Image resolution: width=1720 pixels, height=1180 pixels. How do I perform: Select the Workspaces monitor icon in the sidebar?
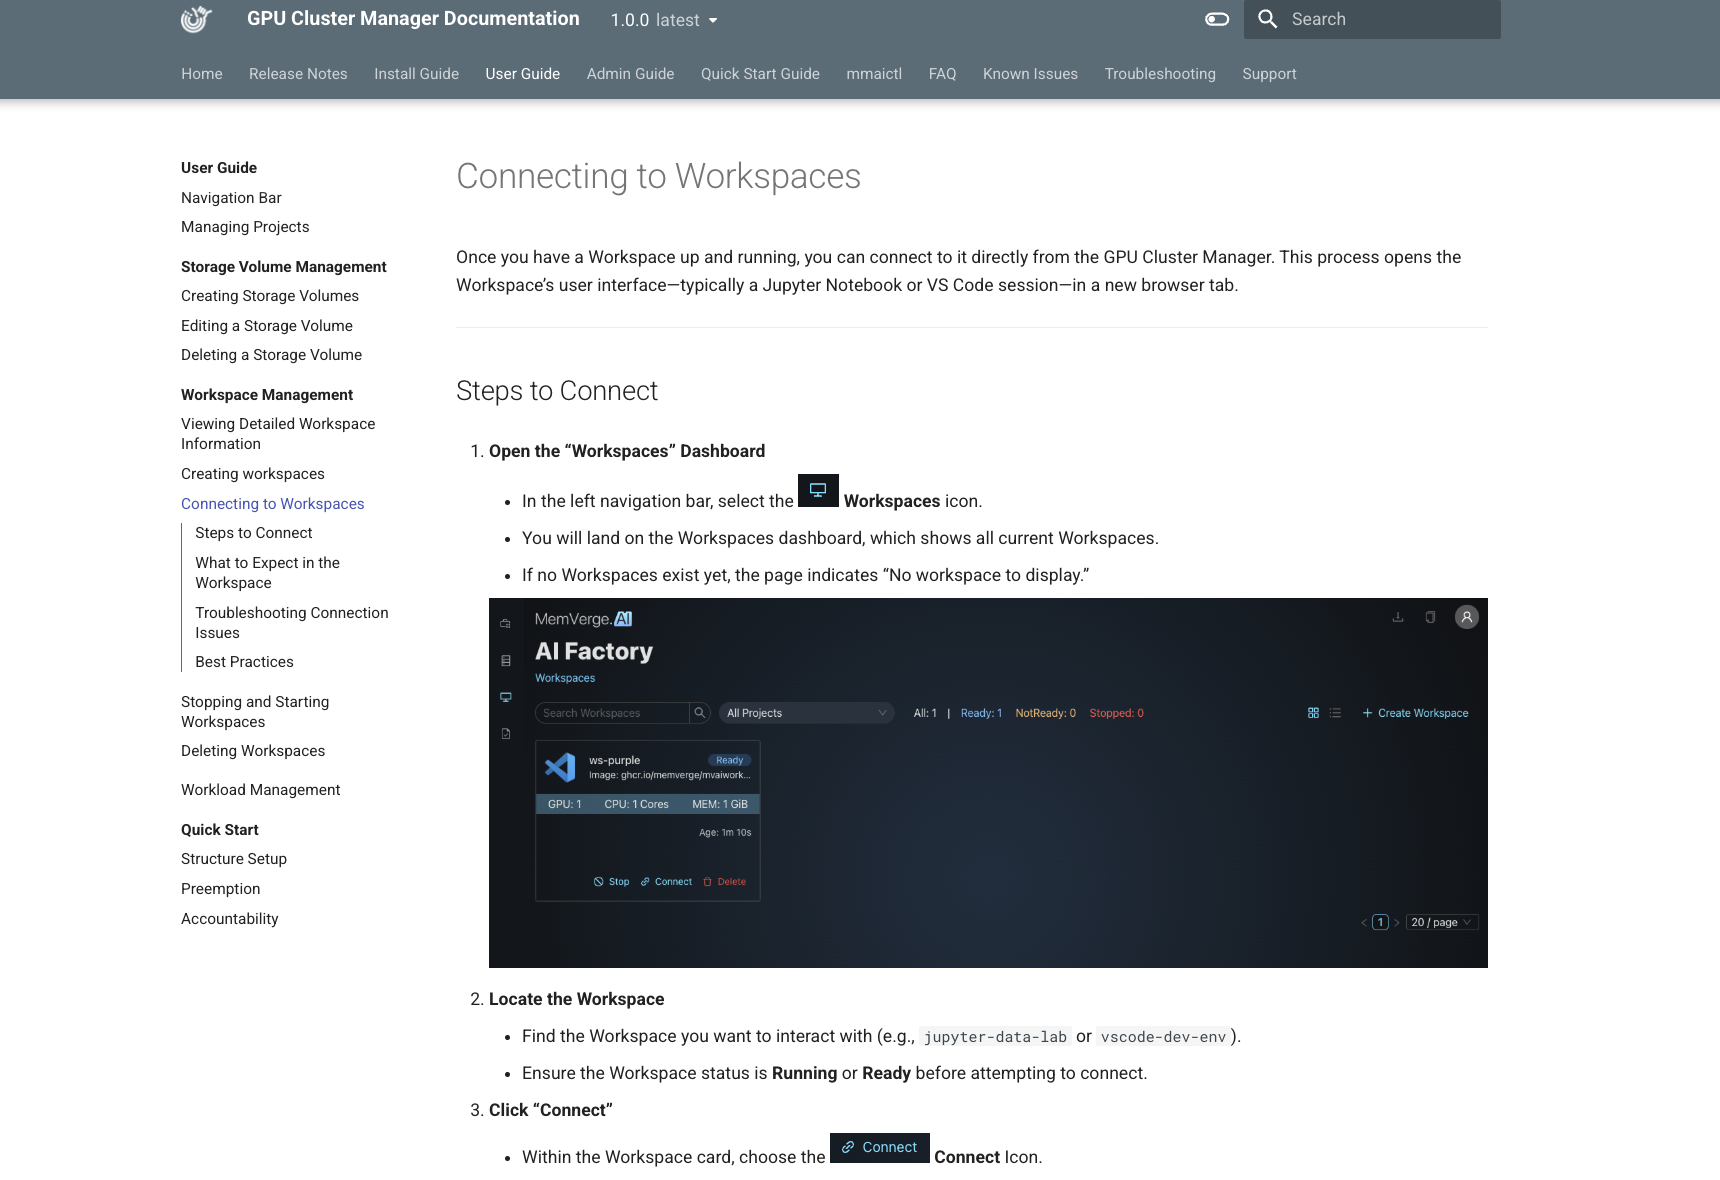point(504,698)
